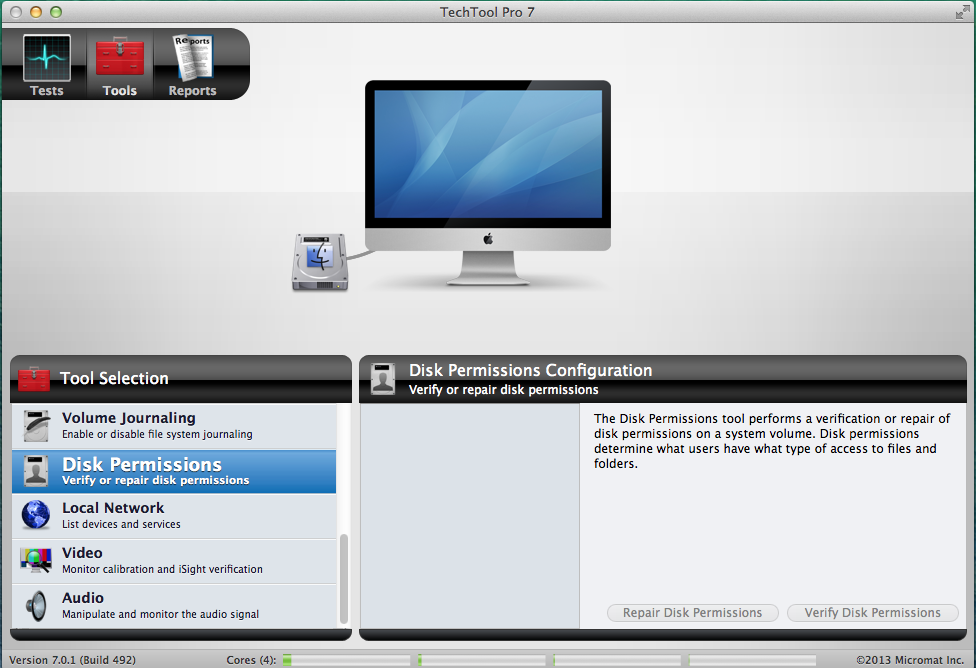Click 'Monitor calibration and iSight verification' text
Viewport: 976px width, 668px height.
[162, 569]
